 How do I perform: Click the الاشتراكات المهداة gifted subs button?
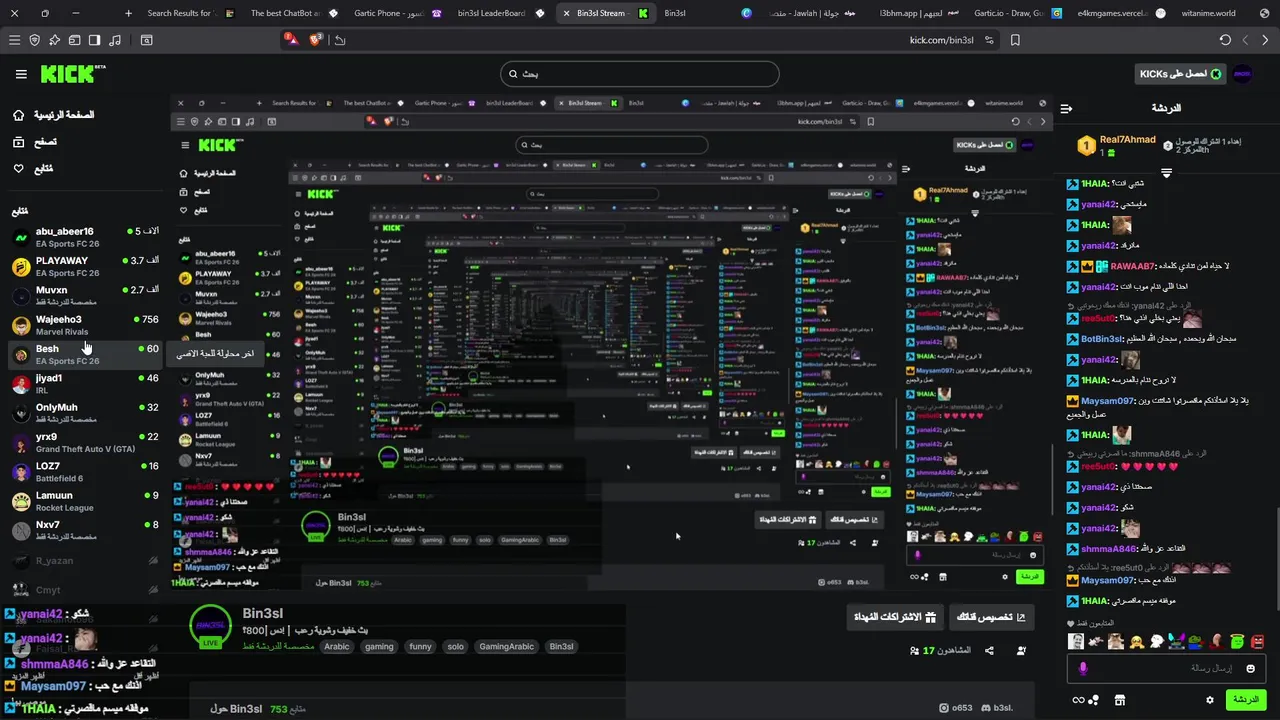point(894,617)
